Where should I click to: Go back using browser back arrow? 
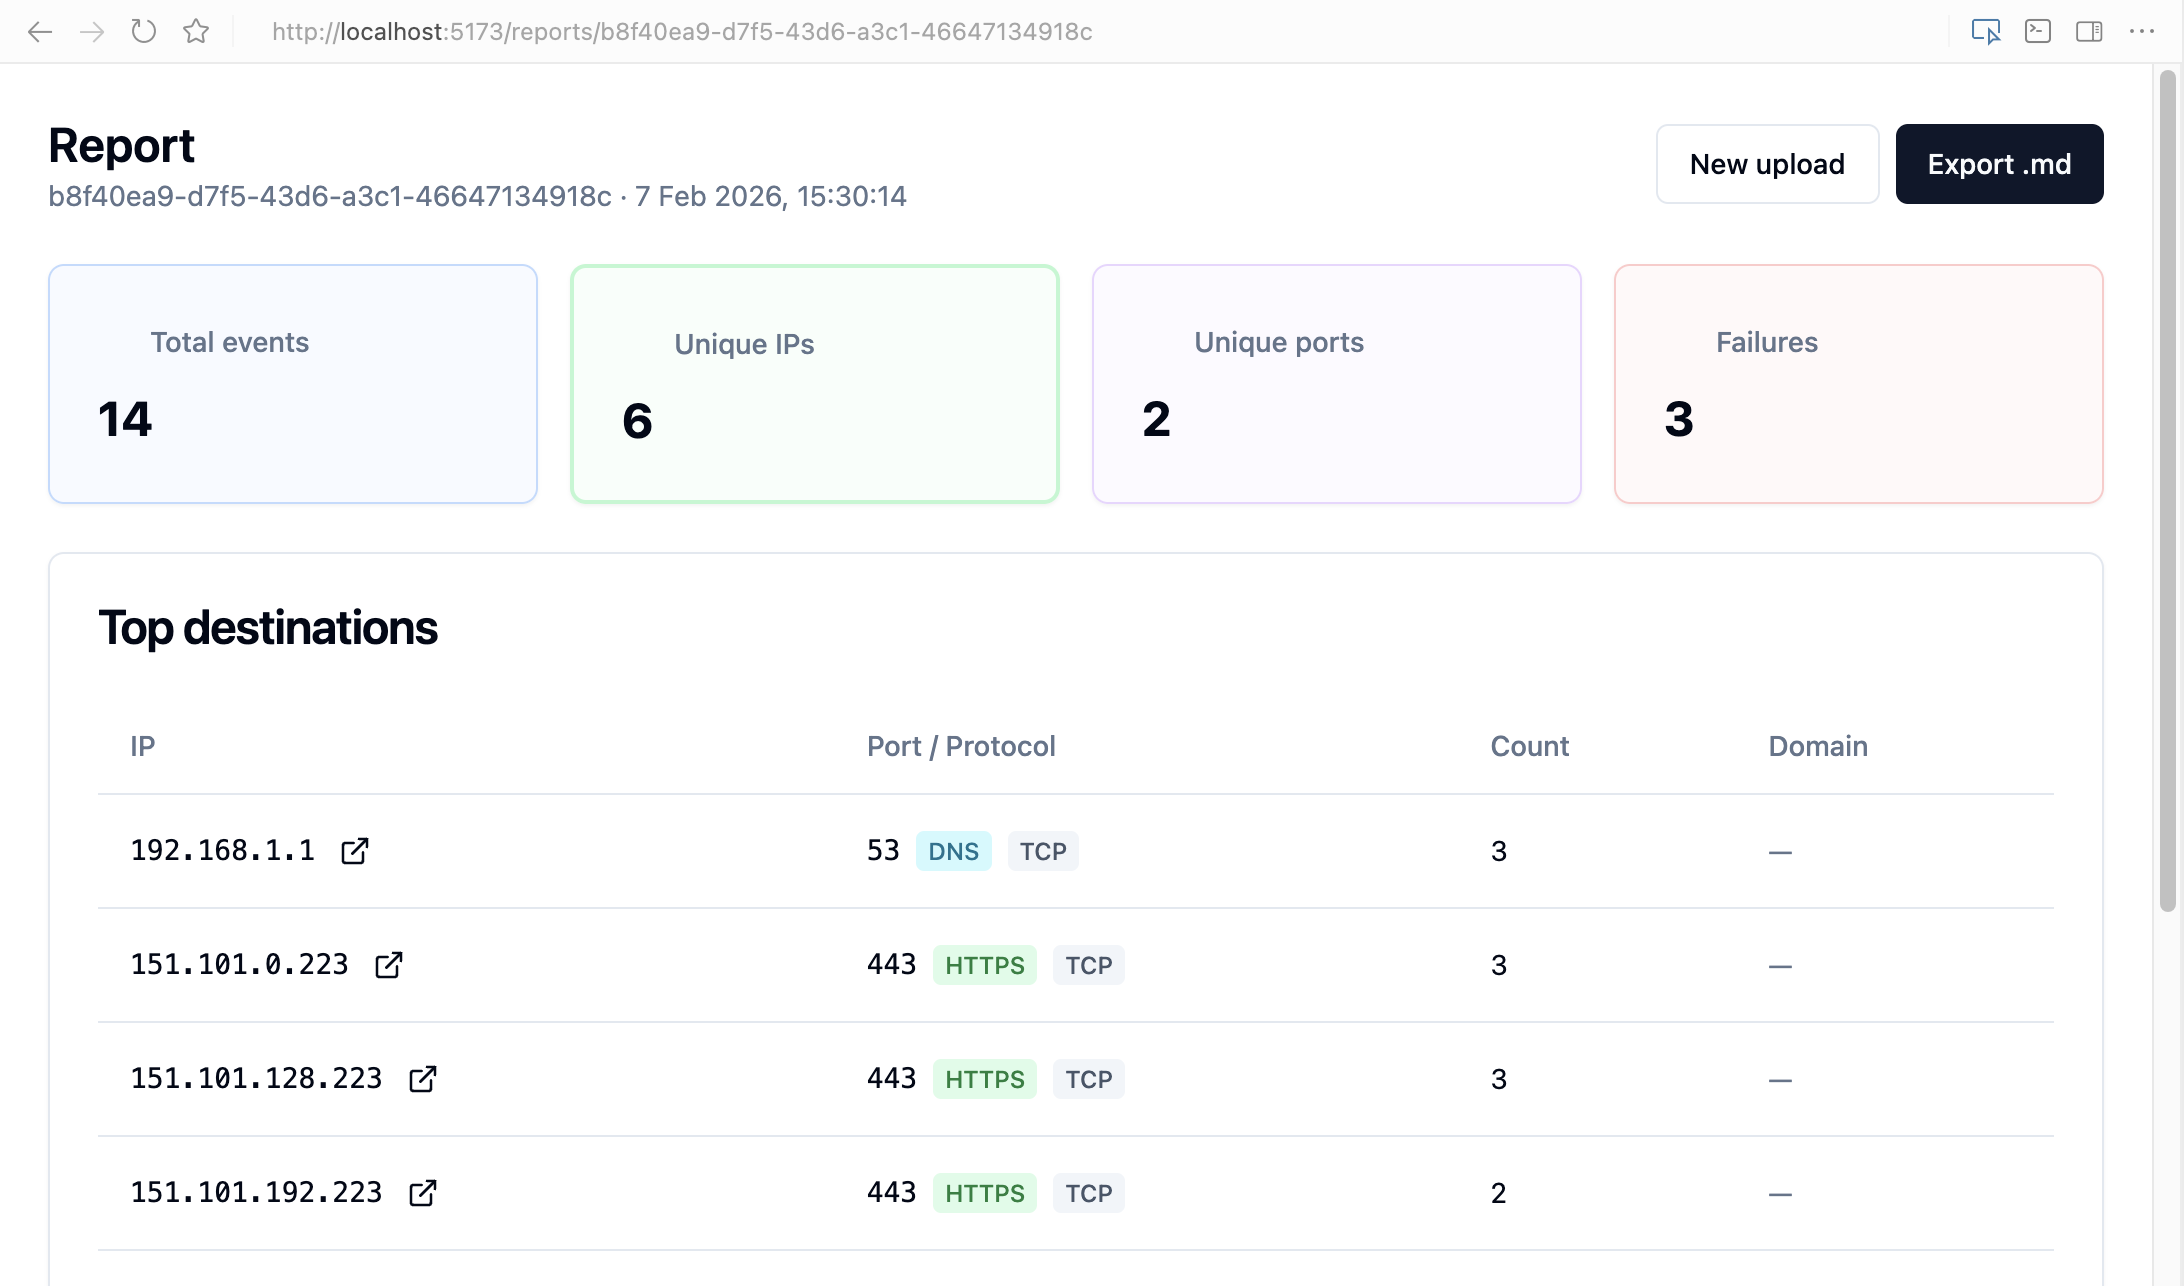40,32
